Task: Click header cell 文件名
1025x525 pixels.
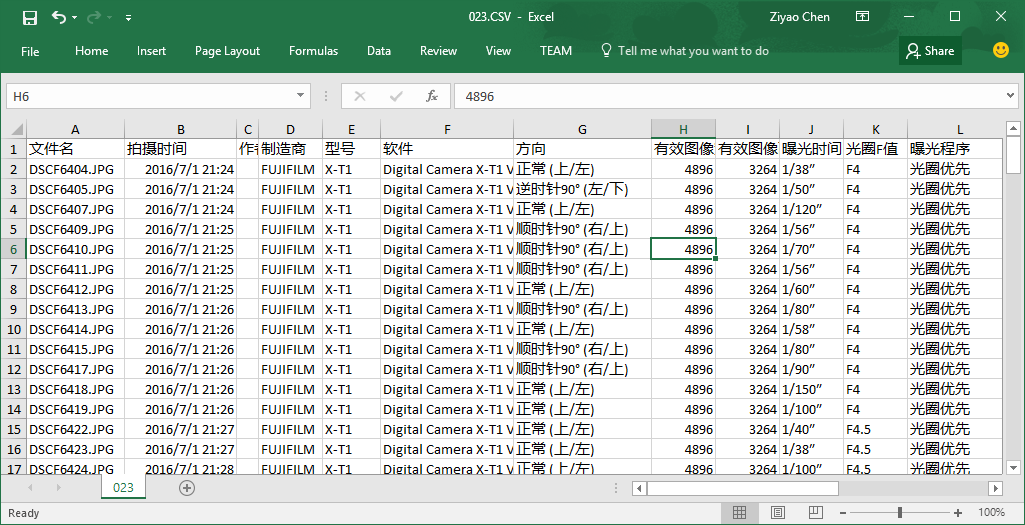Action: [75, 149]
